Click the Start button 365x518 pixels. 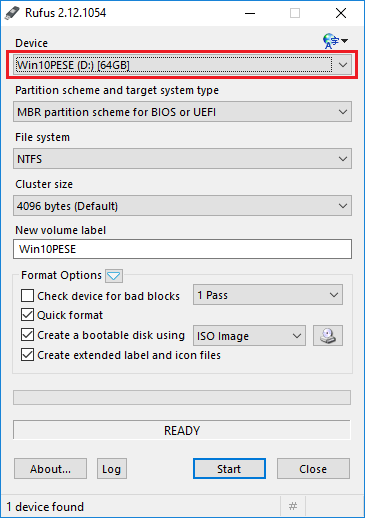(229, 469)
